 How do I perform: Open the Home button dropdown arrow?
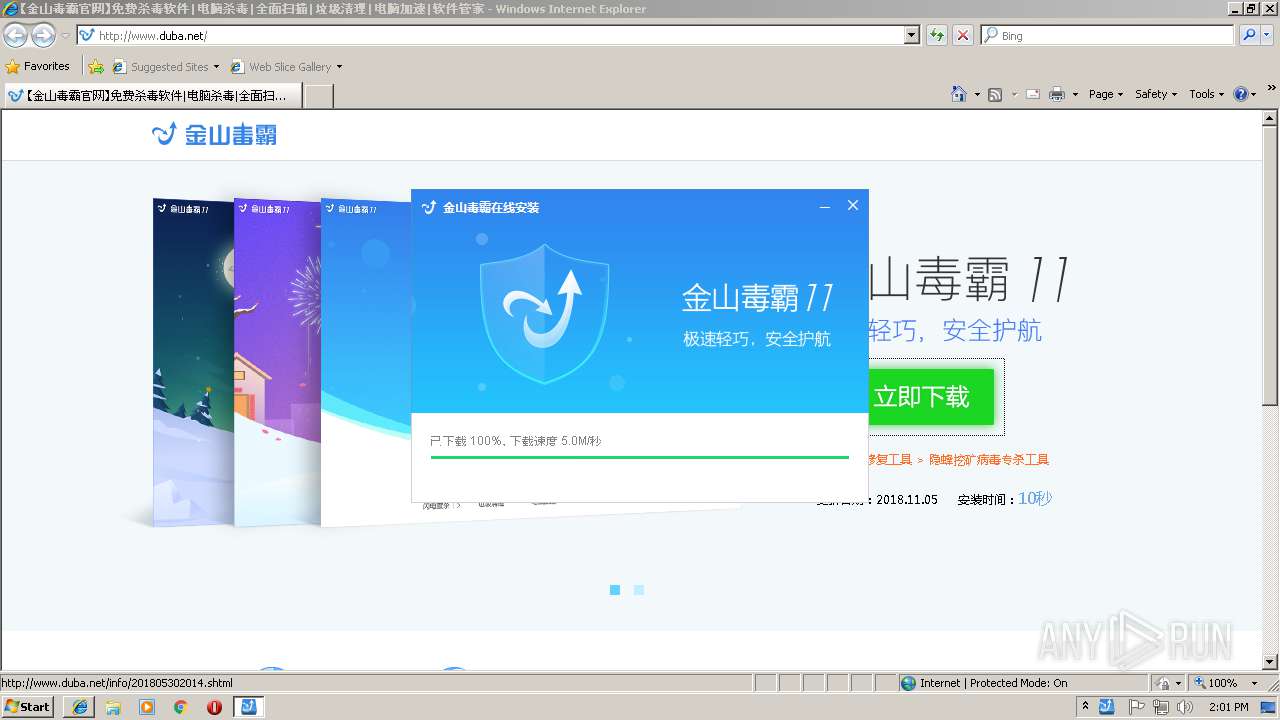[x=977, y=94]
